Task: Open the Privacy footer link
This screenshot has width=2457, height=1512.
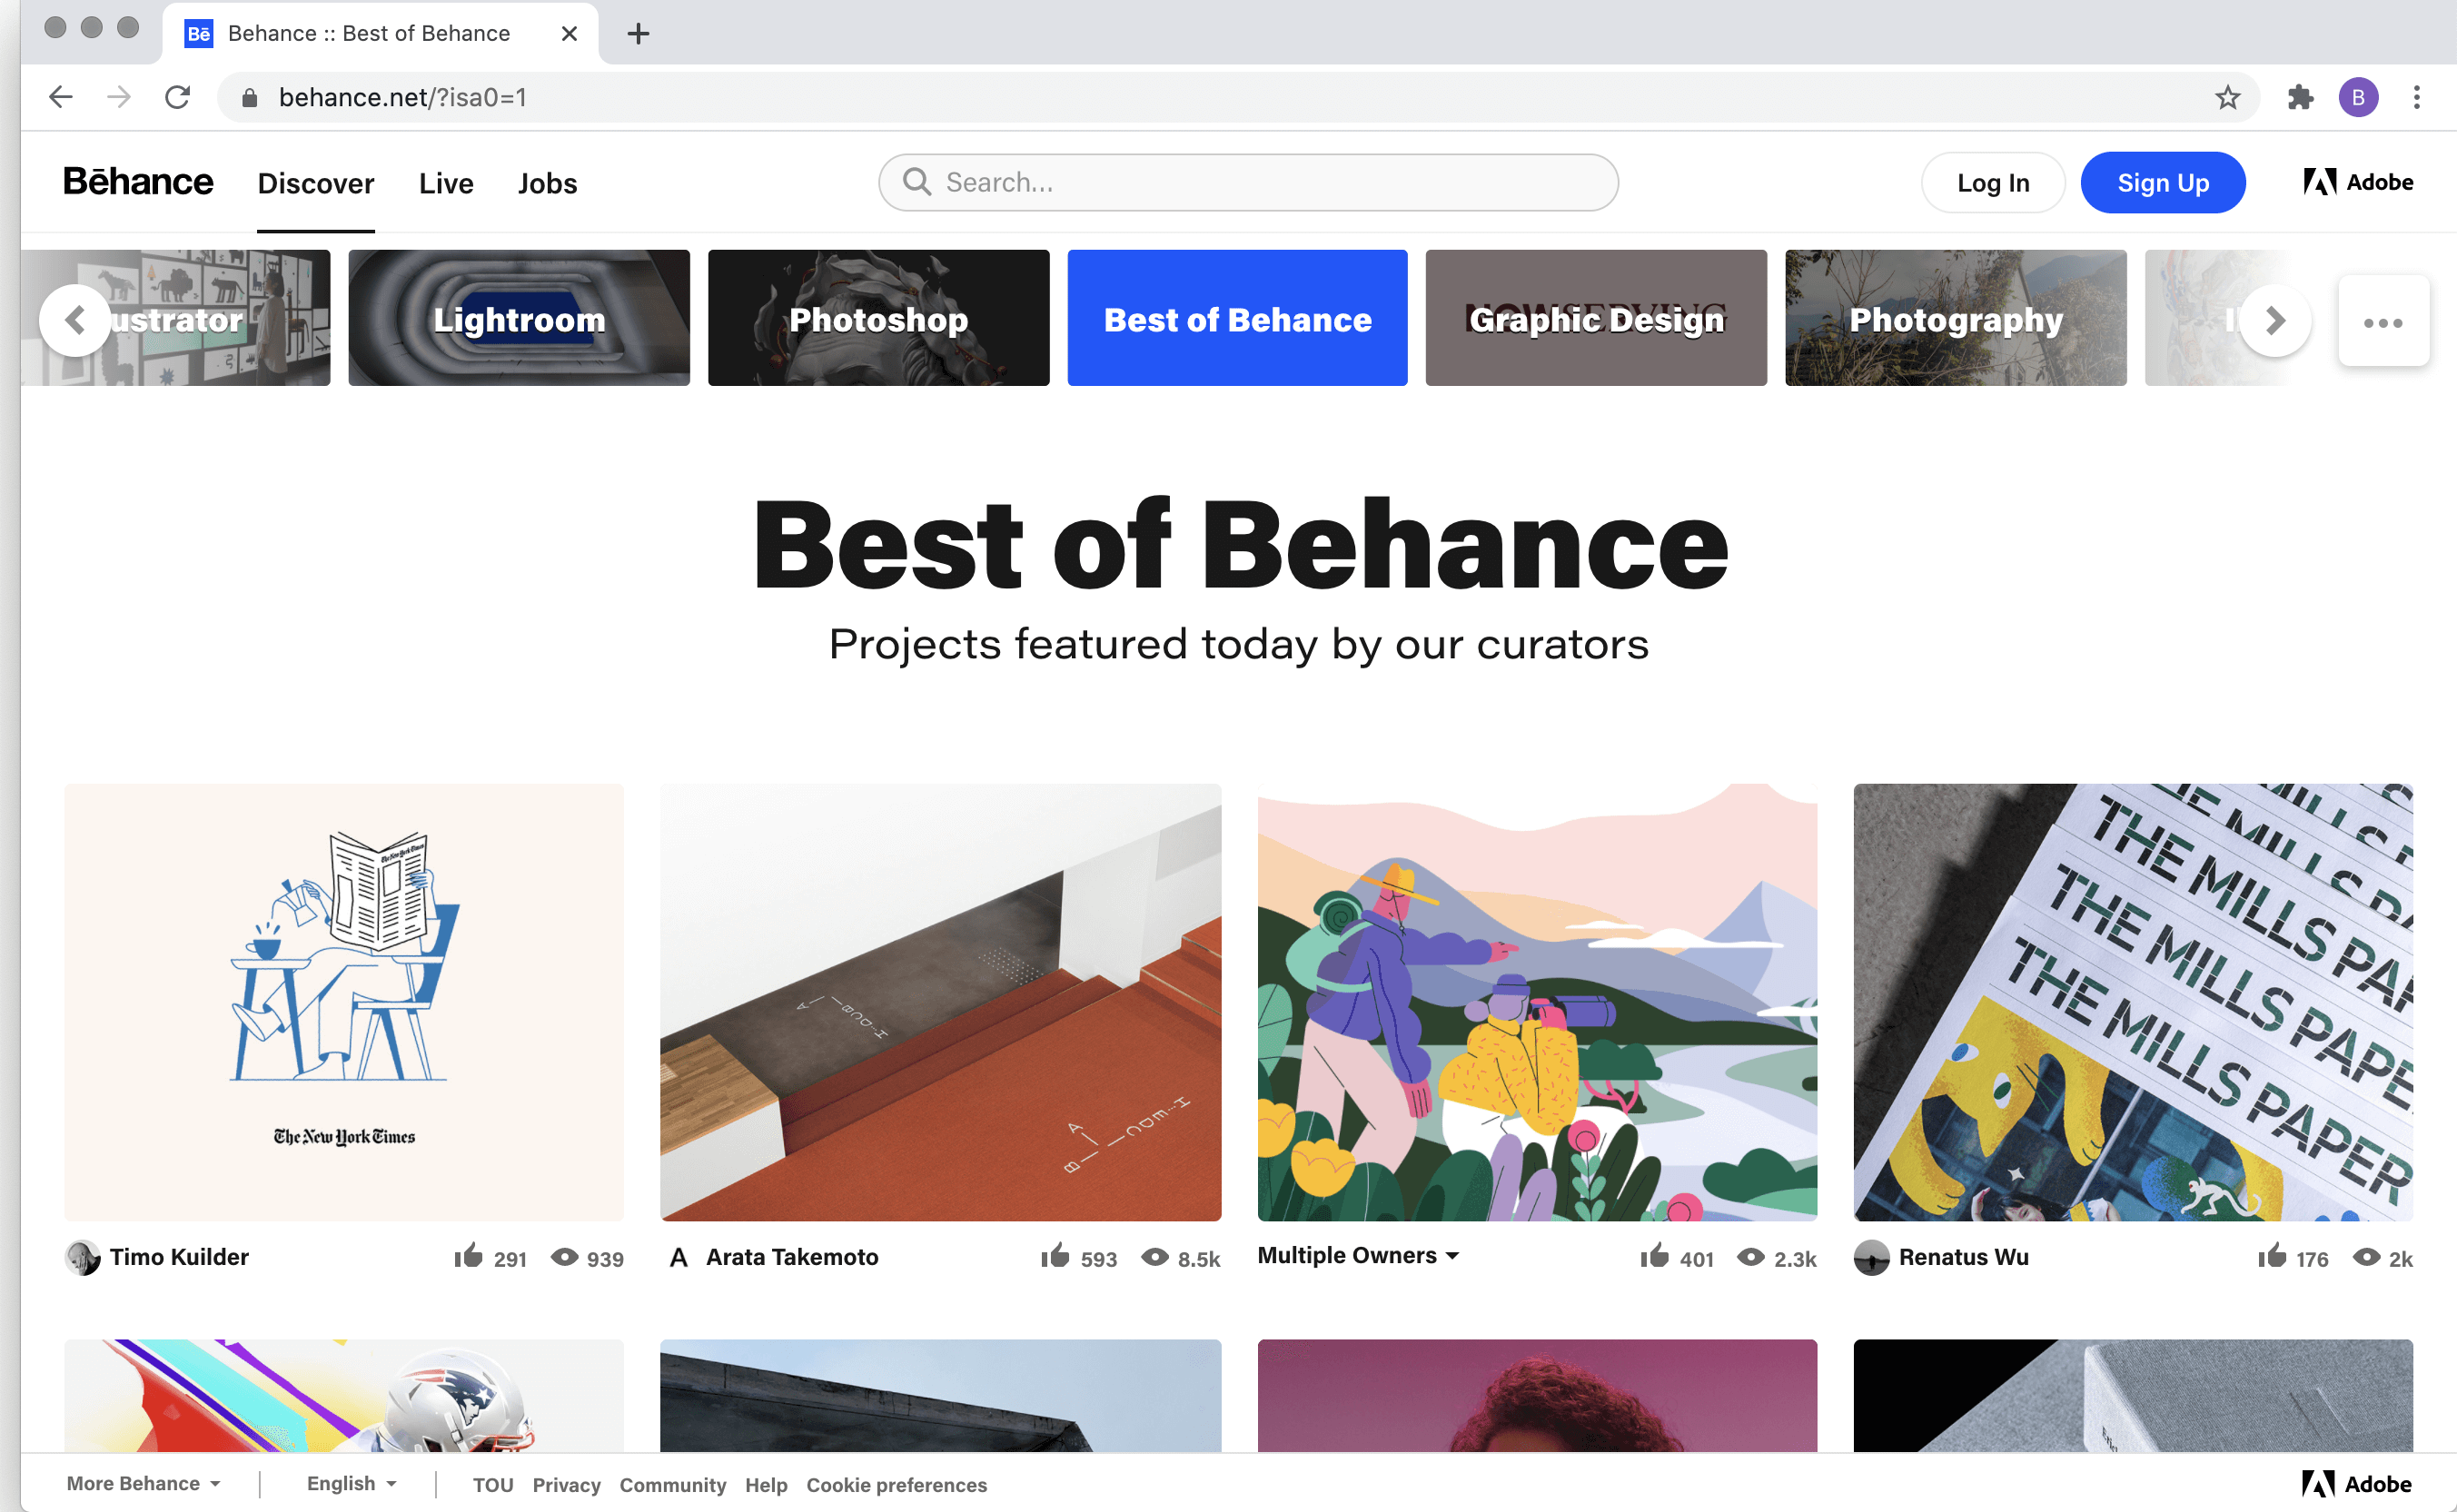Action: [566, 1485]
